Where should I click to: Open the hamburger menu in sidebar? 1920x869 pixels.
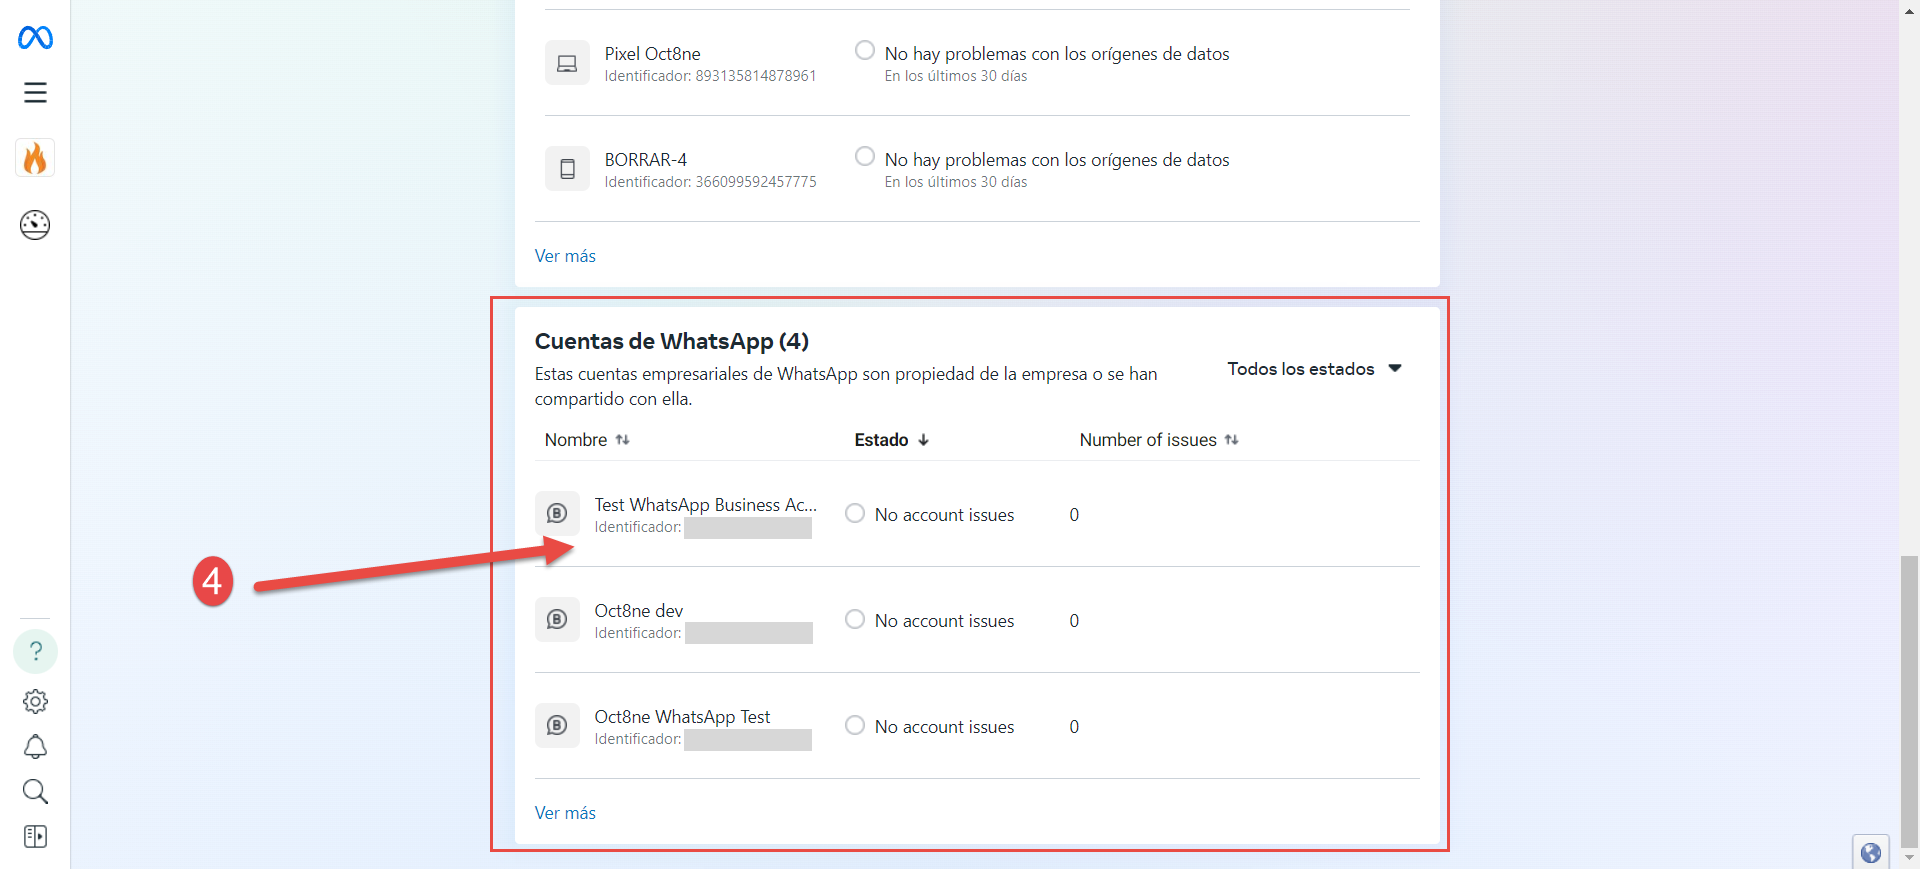tap(35, 93)
